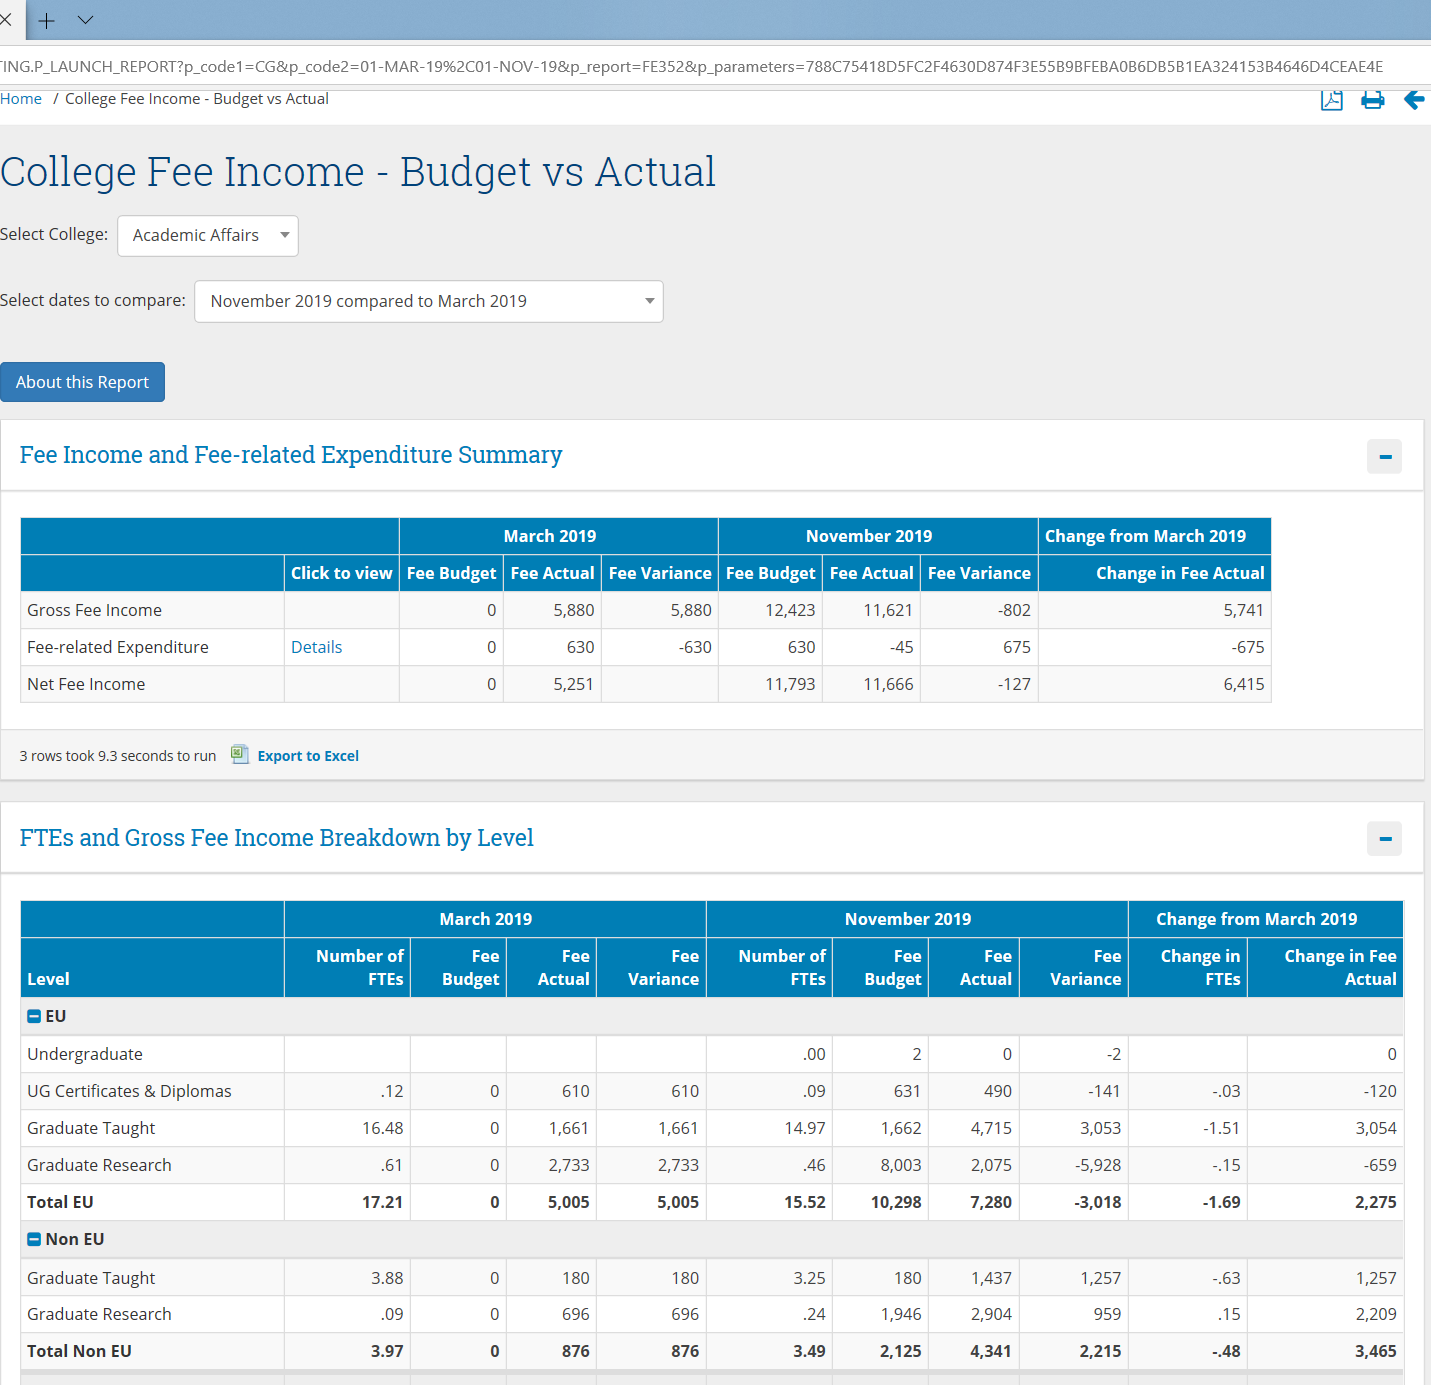
Task: Collapse the Non EU group rows
Action: click(34, 1240)
